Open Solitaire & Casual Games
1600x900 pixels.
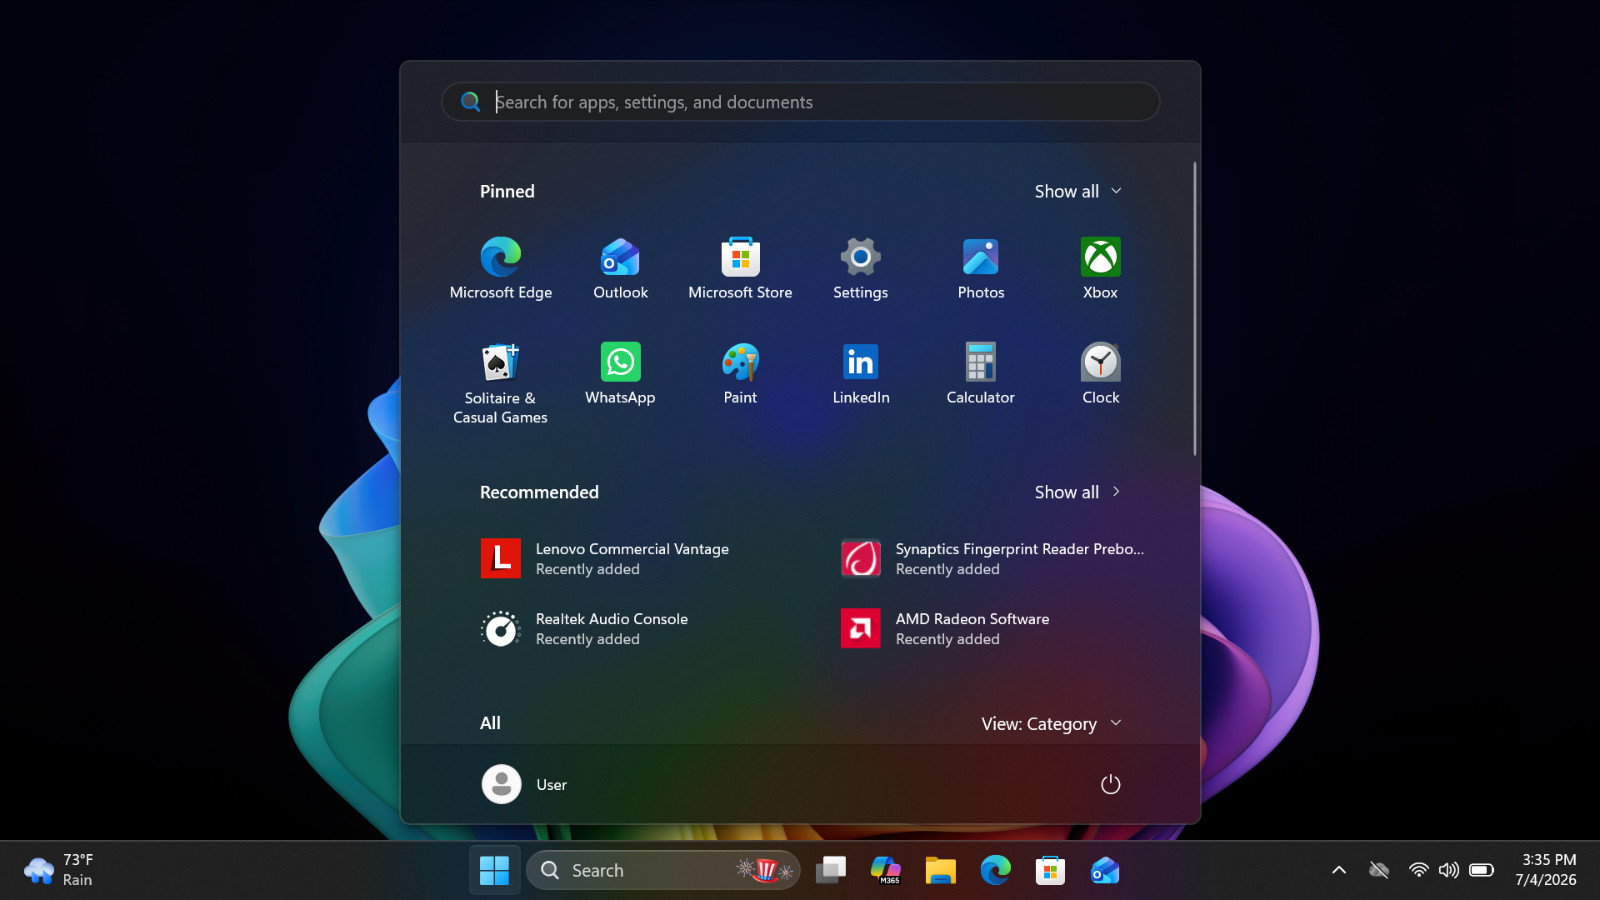pyautogui.click(x=501, y=384)
